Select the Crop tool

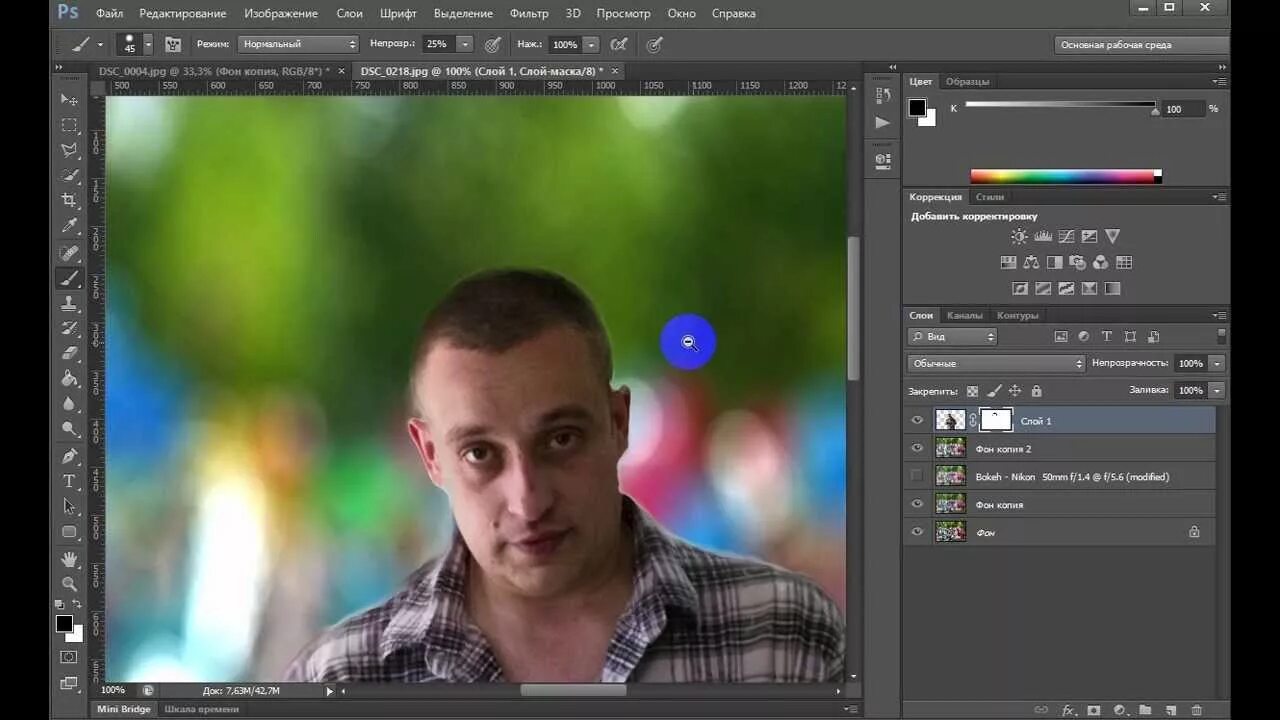click(69, 200)
